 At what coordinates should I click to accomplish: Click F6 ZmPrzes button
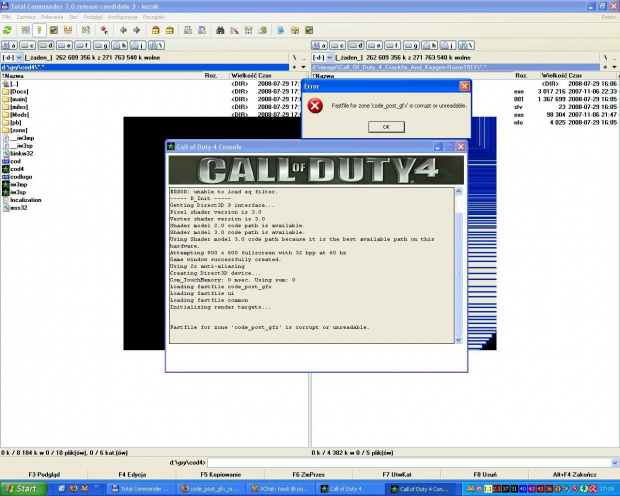[x=308, y=475]
